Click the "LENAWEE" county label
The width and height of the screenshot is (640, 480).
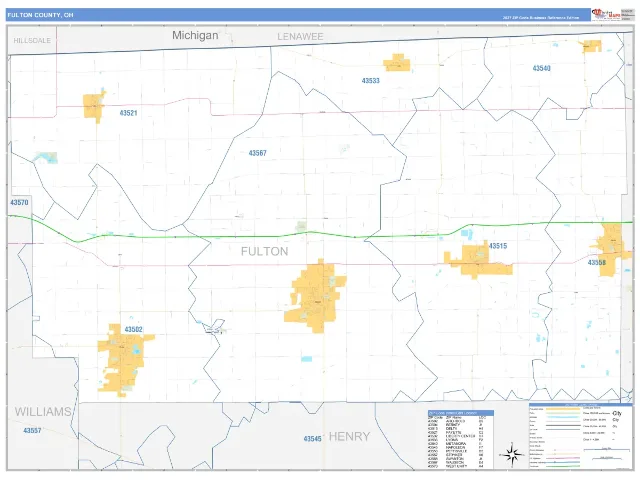(300, 37)
